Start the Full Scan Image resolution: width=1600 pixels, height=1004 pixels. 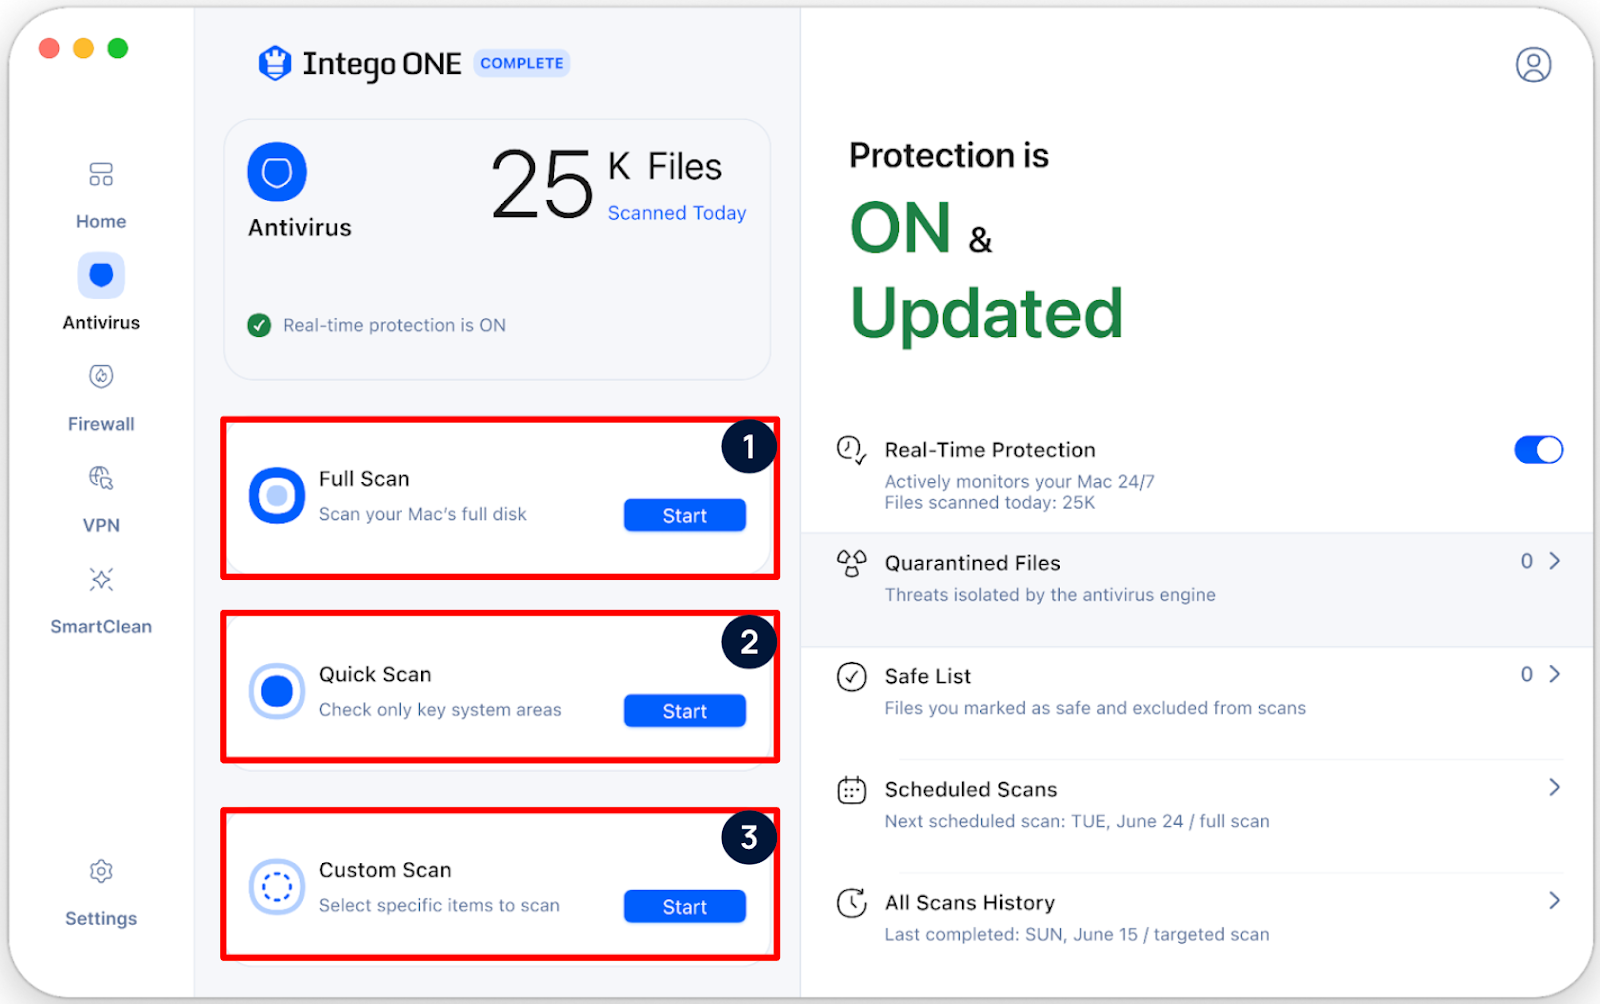pos(685,515)
